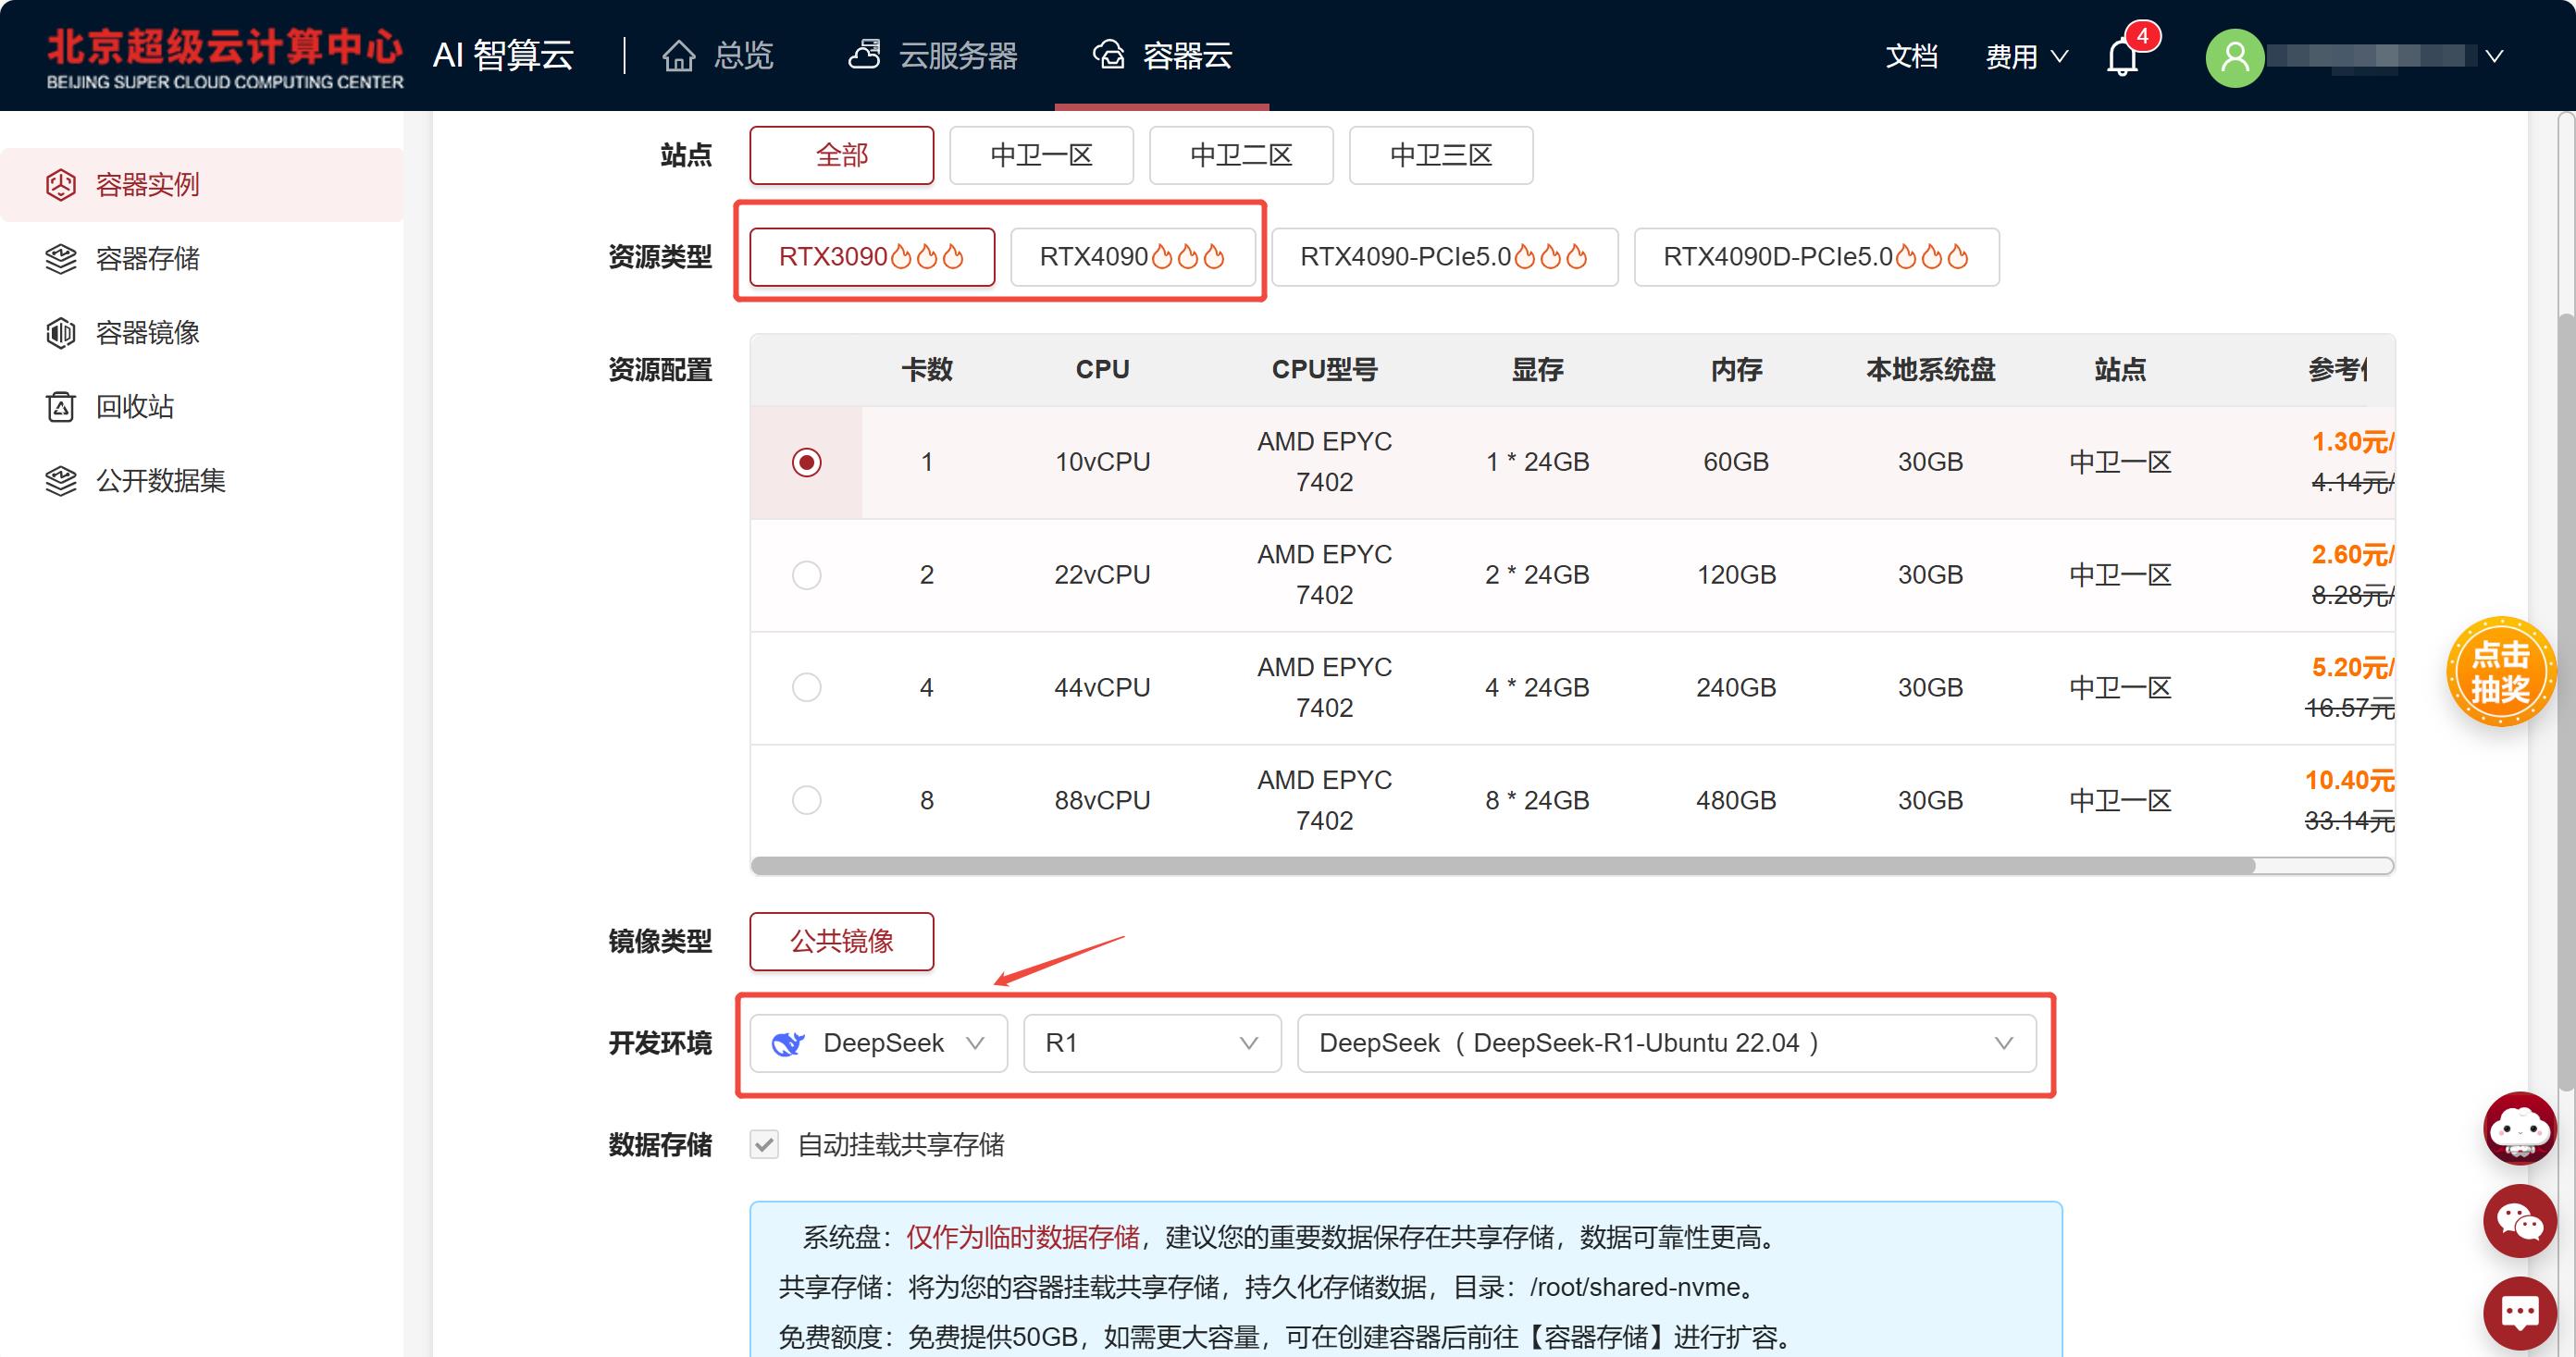Expand the DeepSeek framework dropdown
This screenshot has width=2576, height=1357.
[x=879, y=1044]
